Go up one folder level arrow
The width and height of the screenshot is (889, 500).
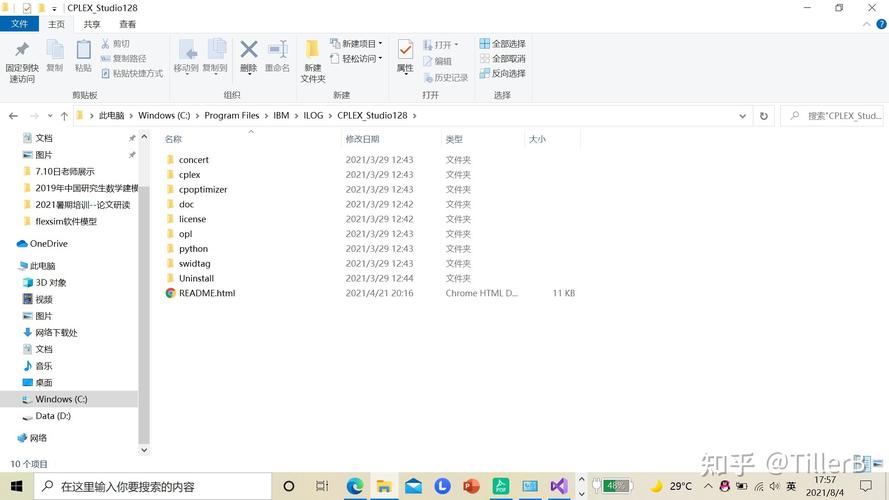pyautogui.click(x=64, y=116)
